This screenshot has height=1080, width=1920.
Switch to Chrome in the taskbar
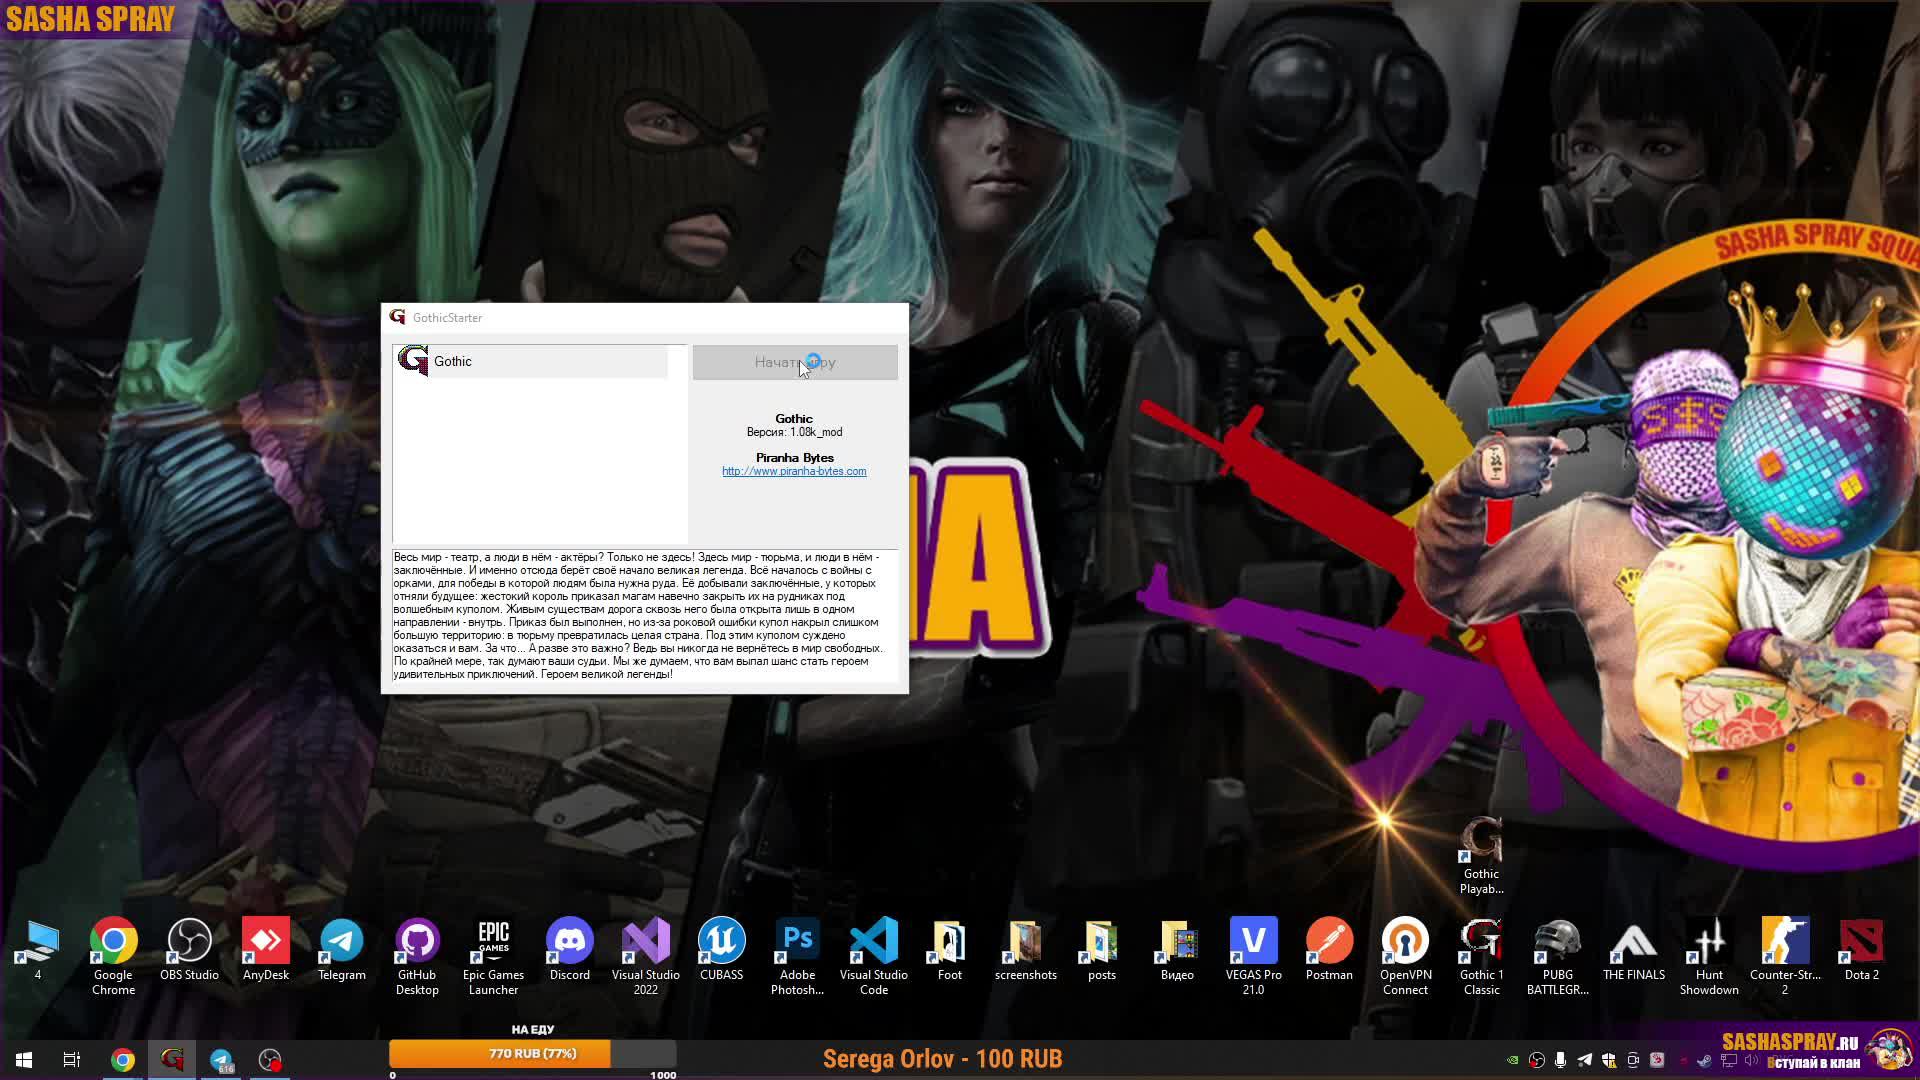tap(122, 1060)
